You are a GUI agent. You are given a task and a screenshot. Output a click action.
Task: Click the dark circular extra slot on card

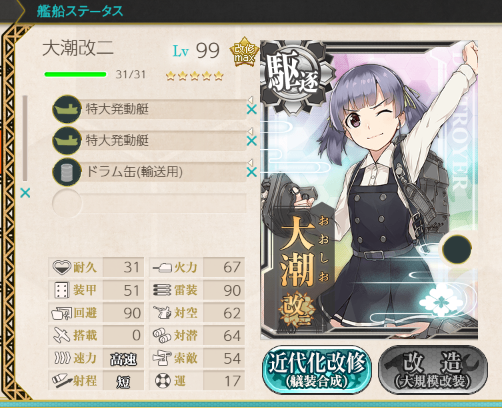(457, 249)
